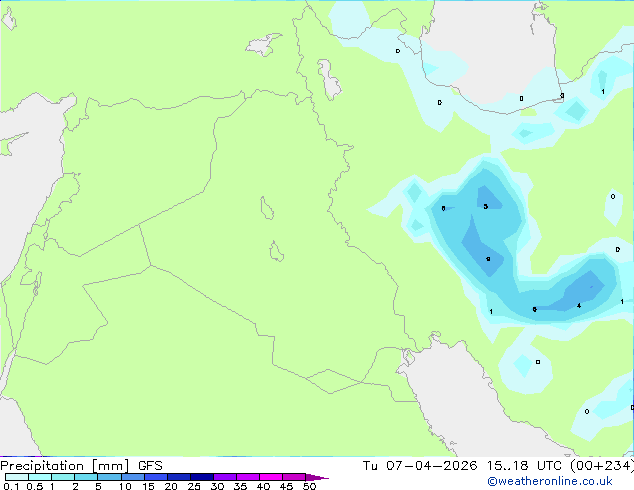Image resolution: width=634 pixels, height=490 pixels.
Task: Click the 0.1–0.5 mm palest cyan legend swatch
Action: tap(17, 477)
